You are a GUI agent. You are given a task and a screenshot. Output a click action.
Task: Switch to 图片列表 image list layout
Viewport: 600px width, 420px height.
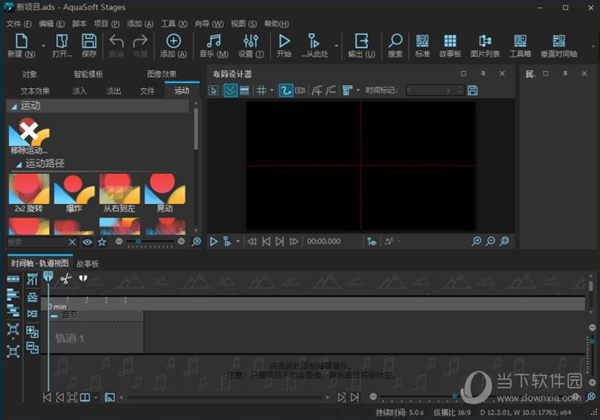pos(485,41)
